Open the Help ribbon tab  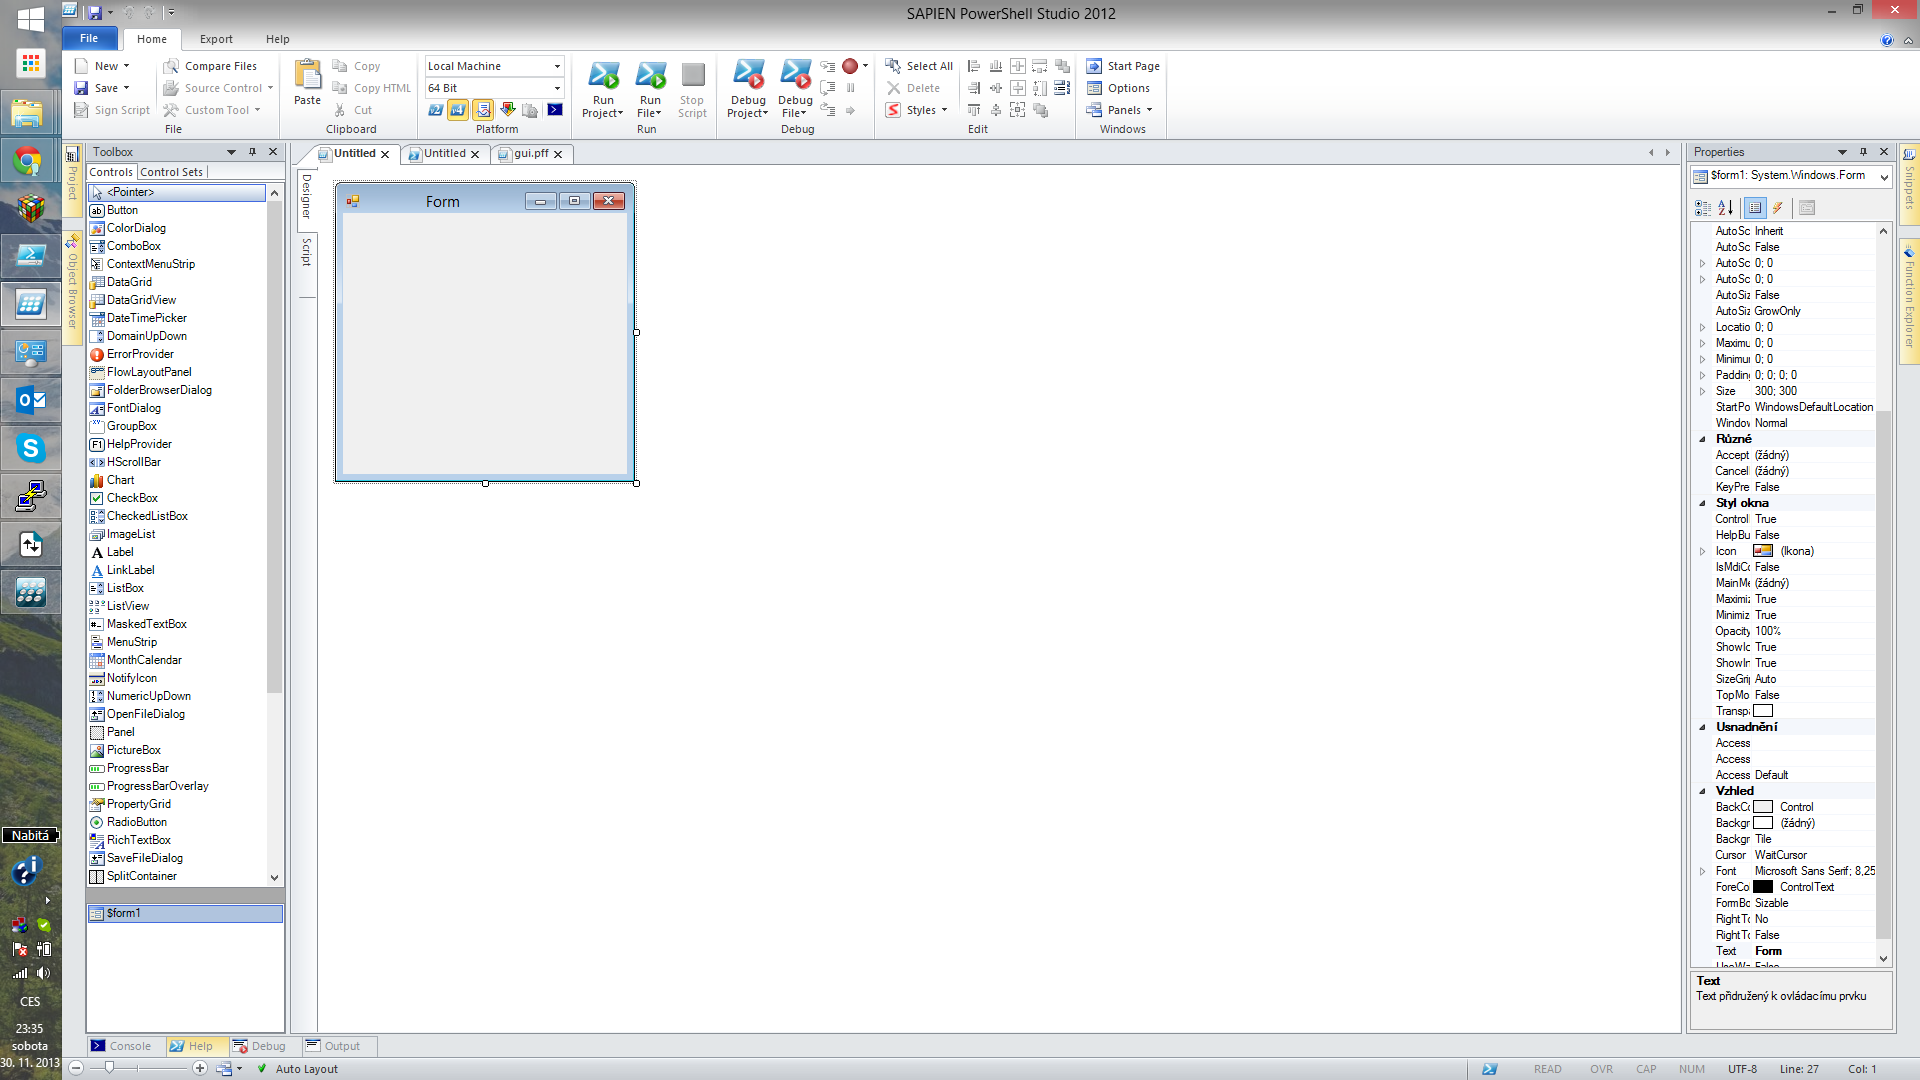pos(277,39)
